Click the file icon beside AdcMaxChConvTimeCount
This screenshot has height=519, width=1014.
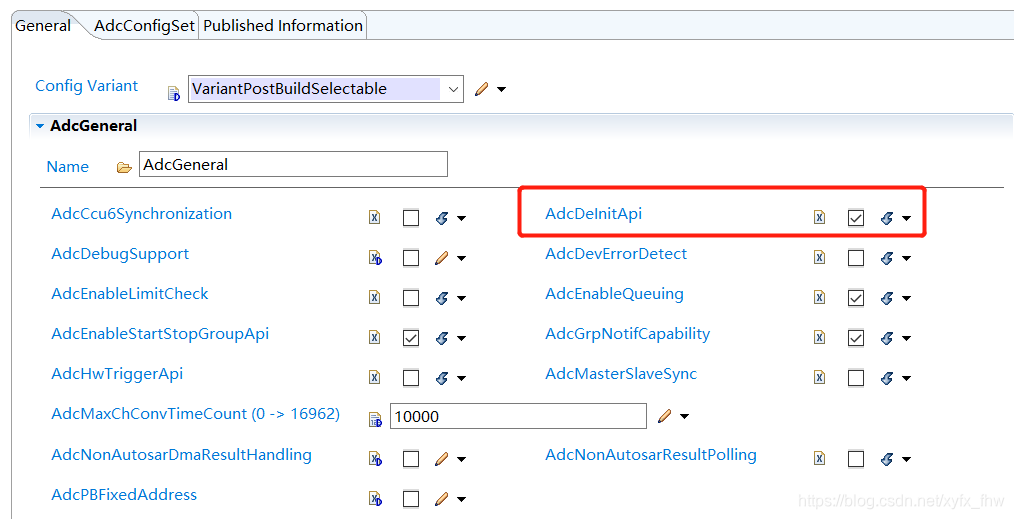(x=375, y=419)
